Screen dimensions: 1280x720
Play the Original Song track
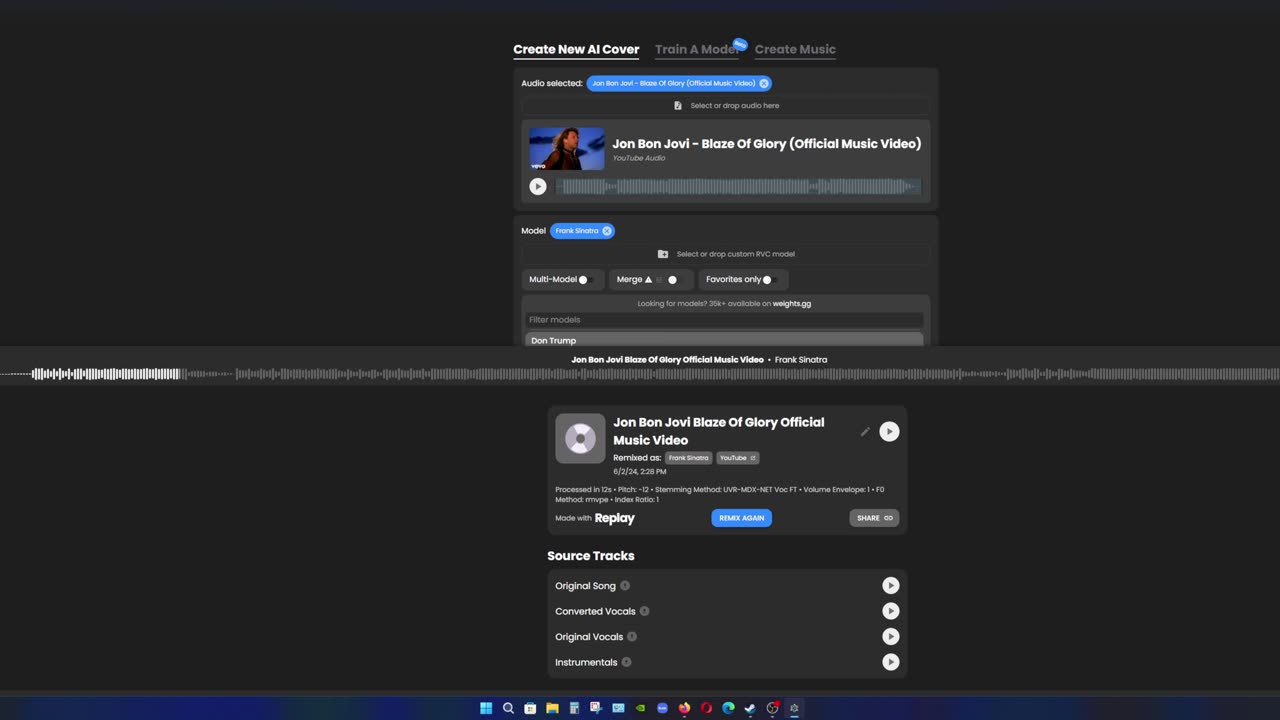(x=891, y=586)
